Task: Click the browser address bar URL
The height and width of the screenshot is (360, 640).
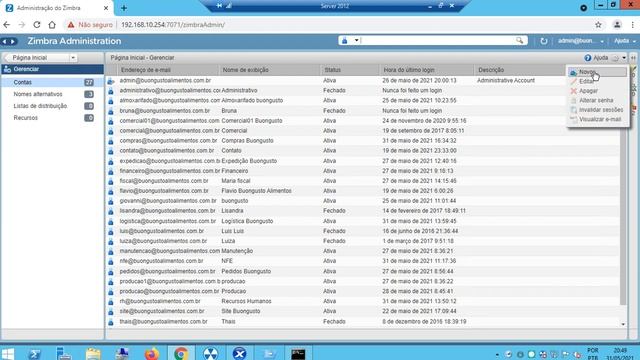Action: 173,24
